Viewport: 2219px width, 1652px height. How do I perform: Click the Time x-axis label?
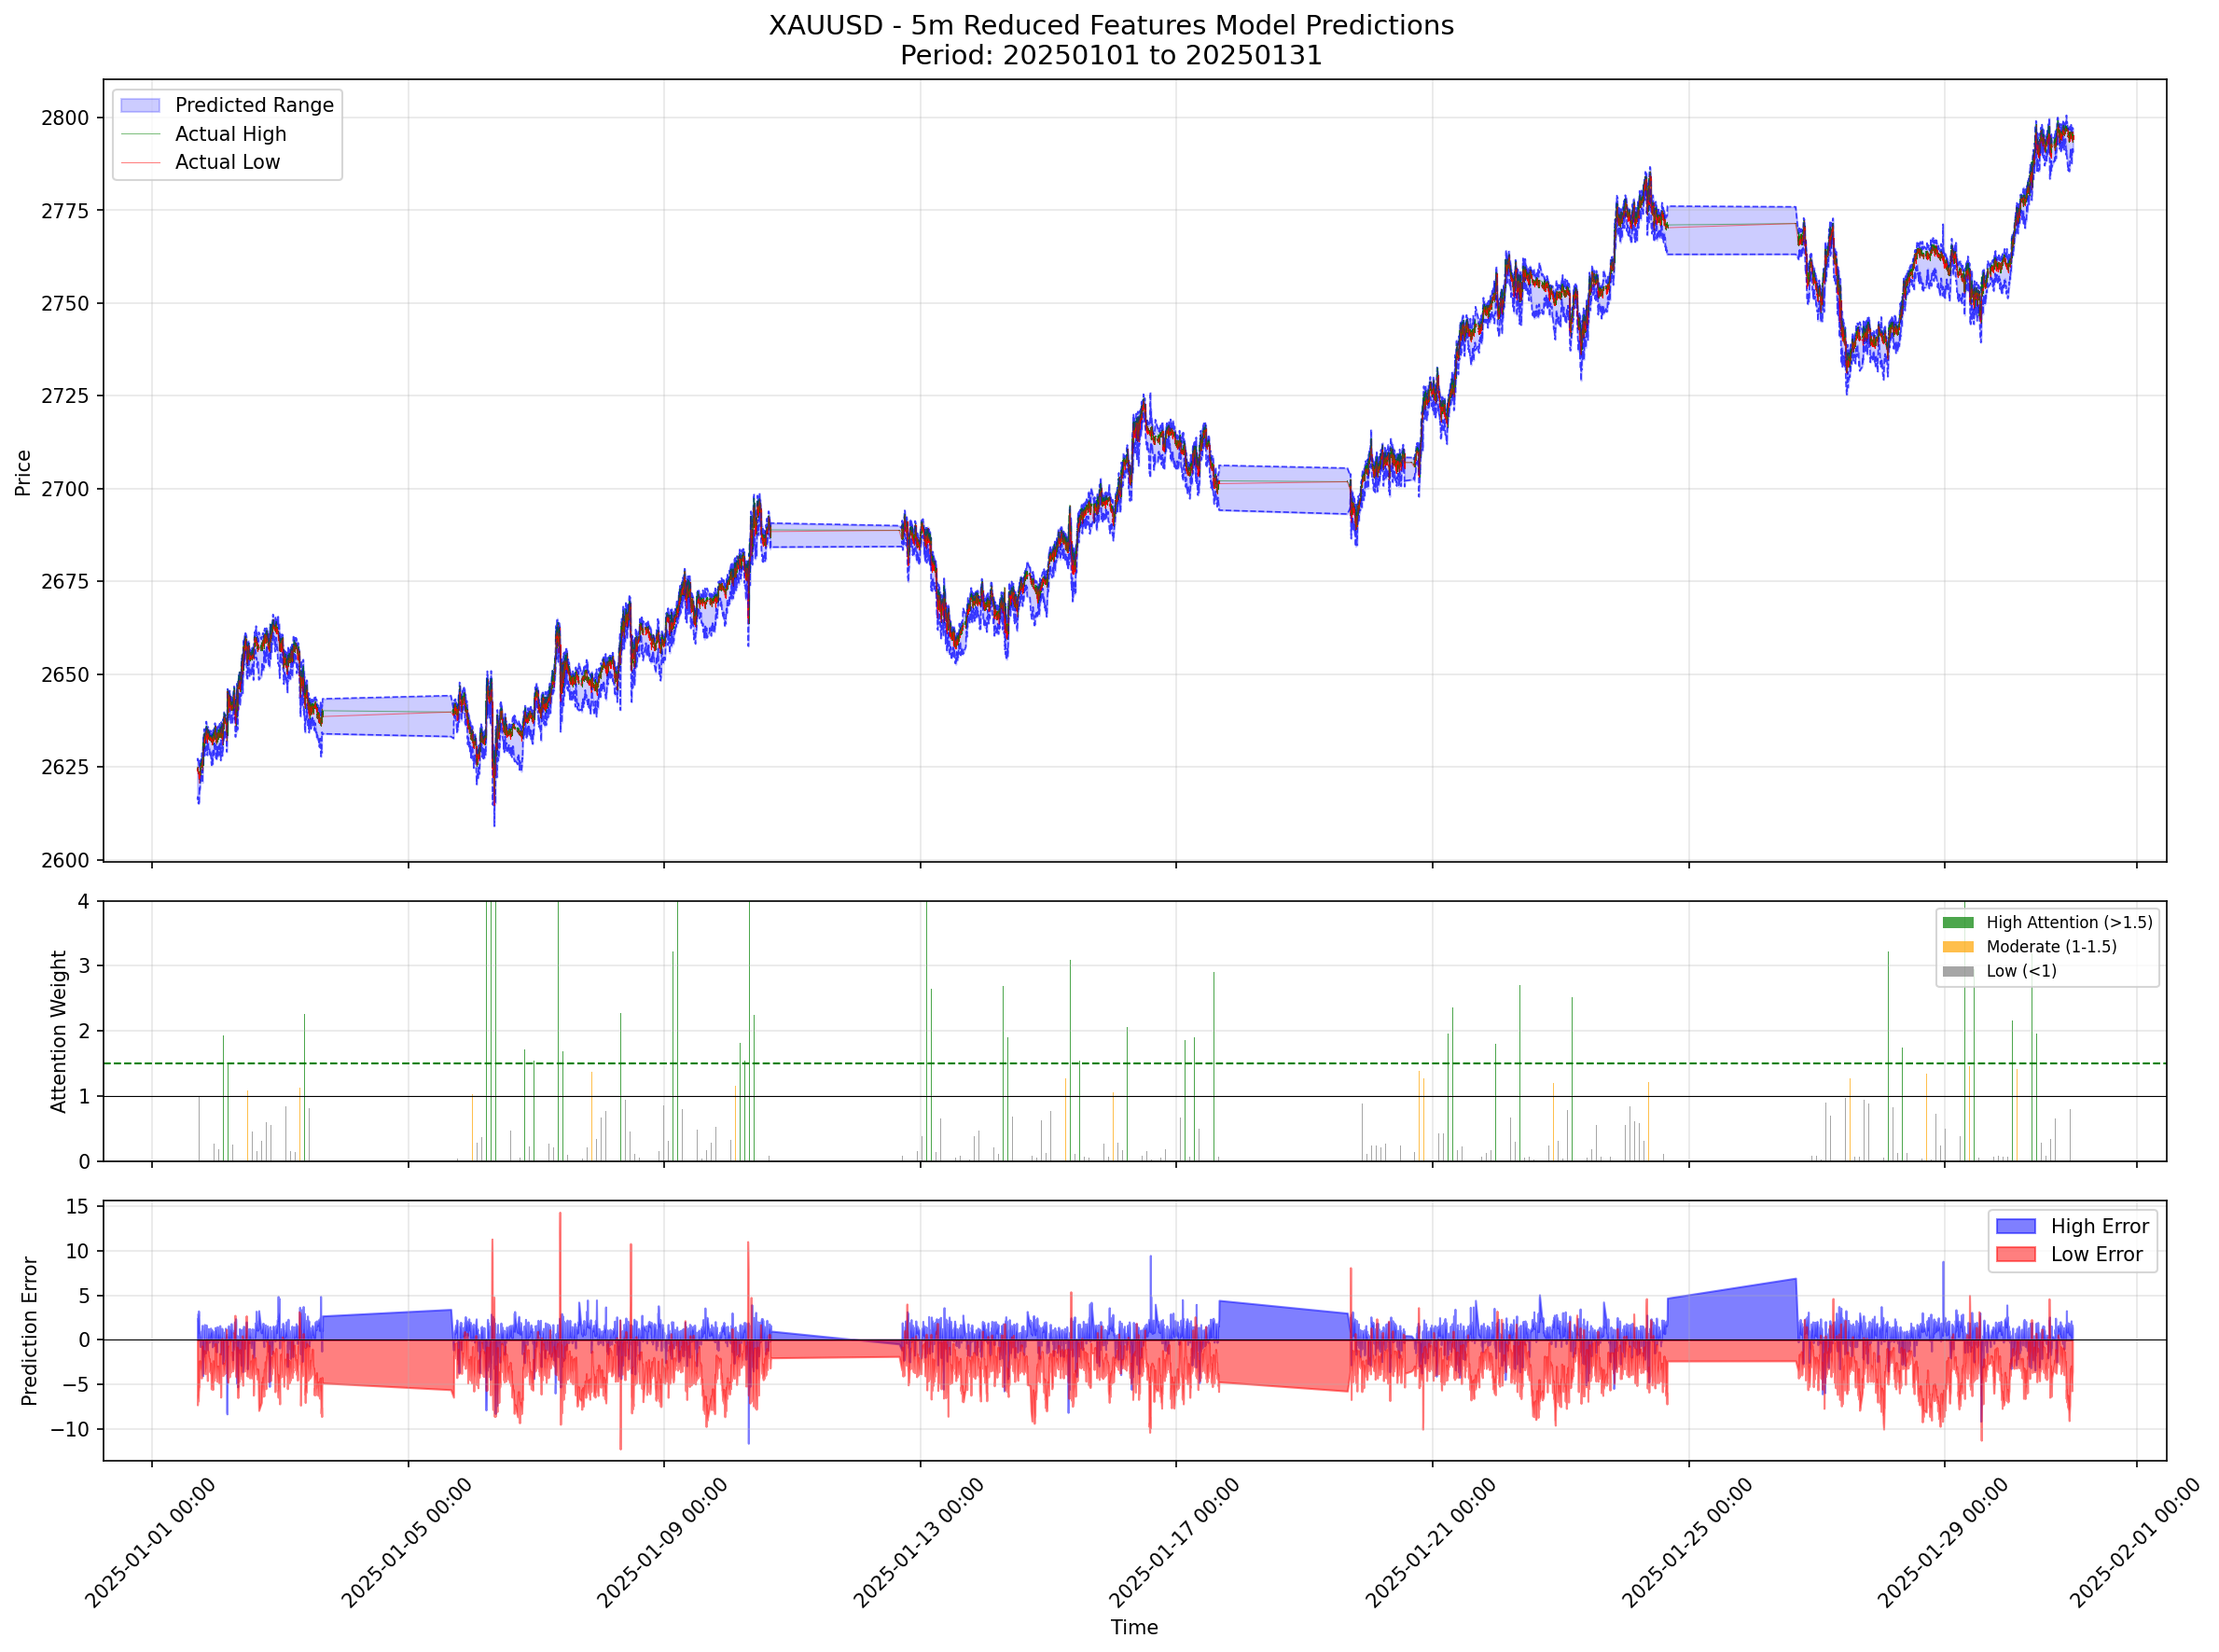click(x=1133, y=1627)
